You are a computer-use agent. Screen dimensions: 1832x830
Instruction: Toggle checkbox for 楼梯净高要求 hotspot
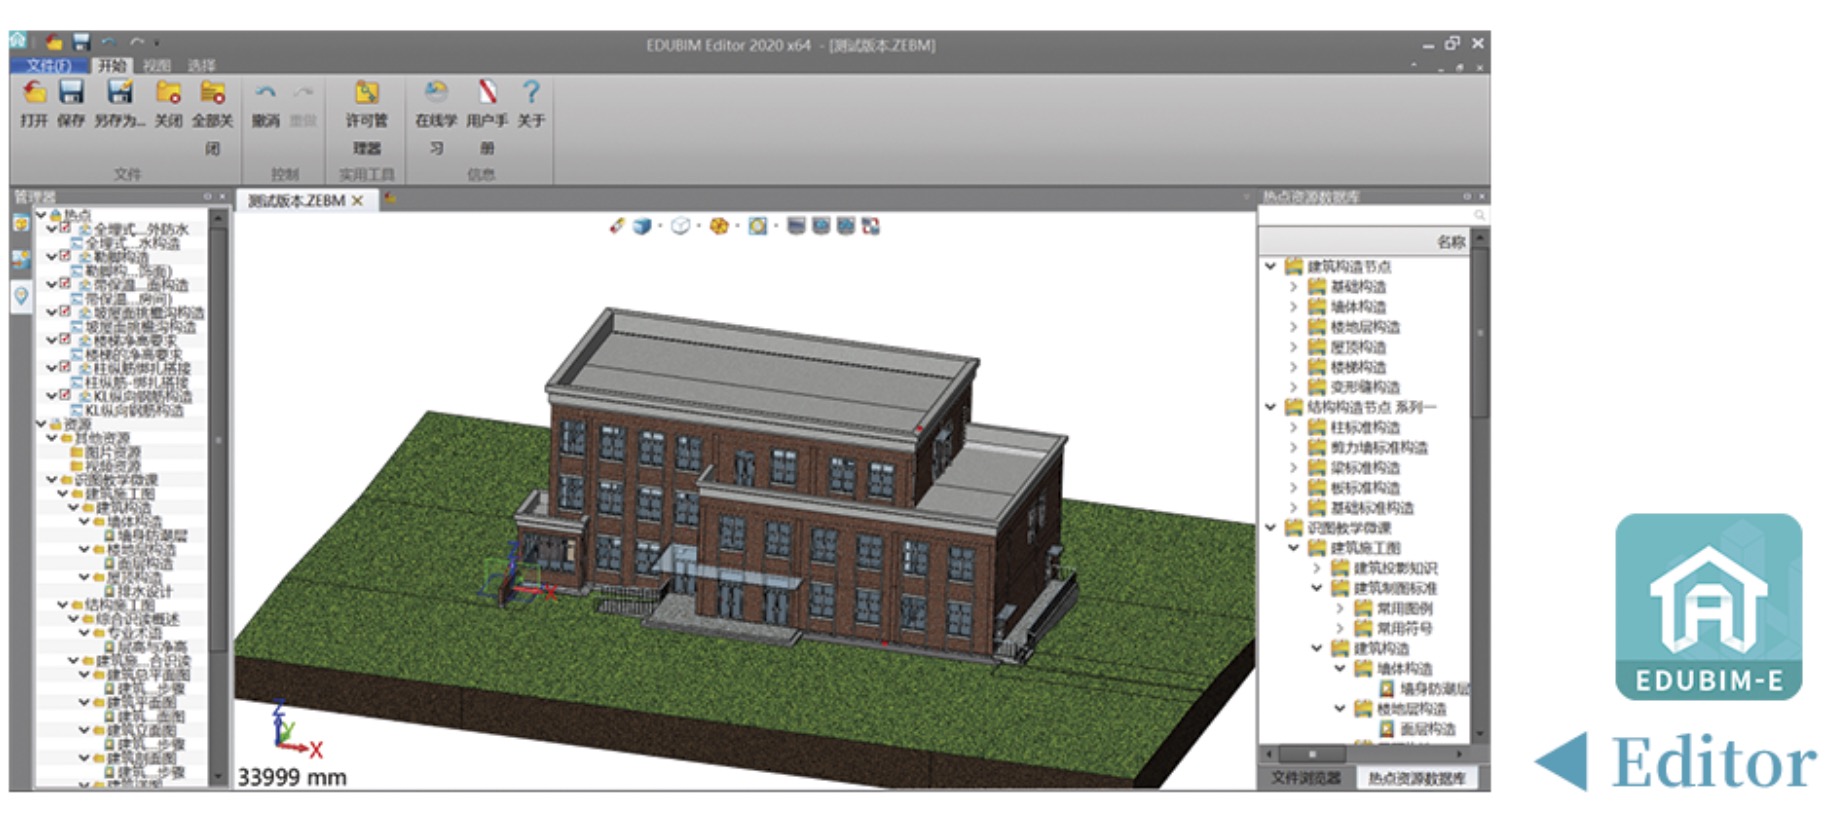click(65, 340)
